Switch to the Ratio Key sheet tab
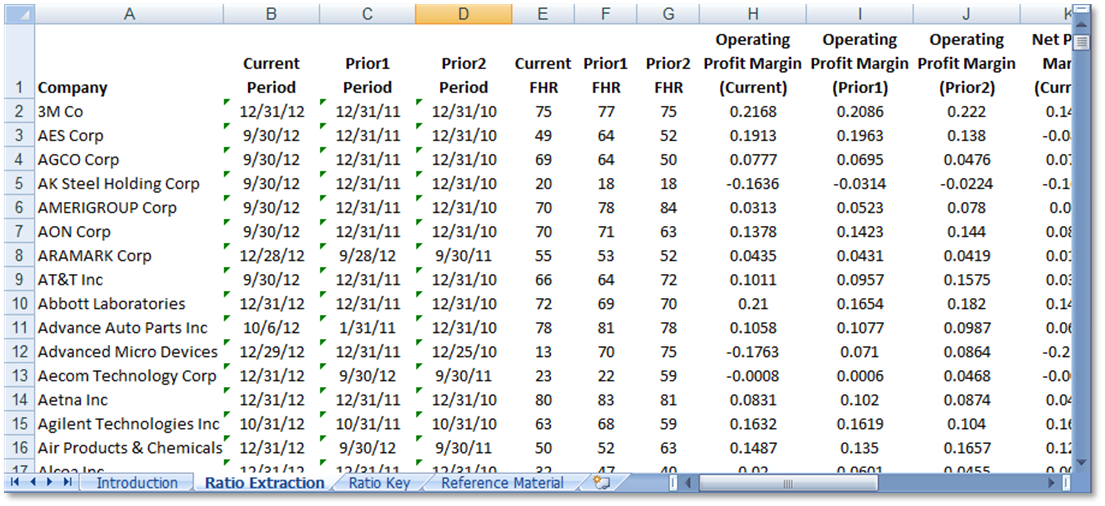The image size is (1105, 506). point(379,483)
